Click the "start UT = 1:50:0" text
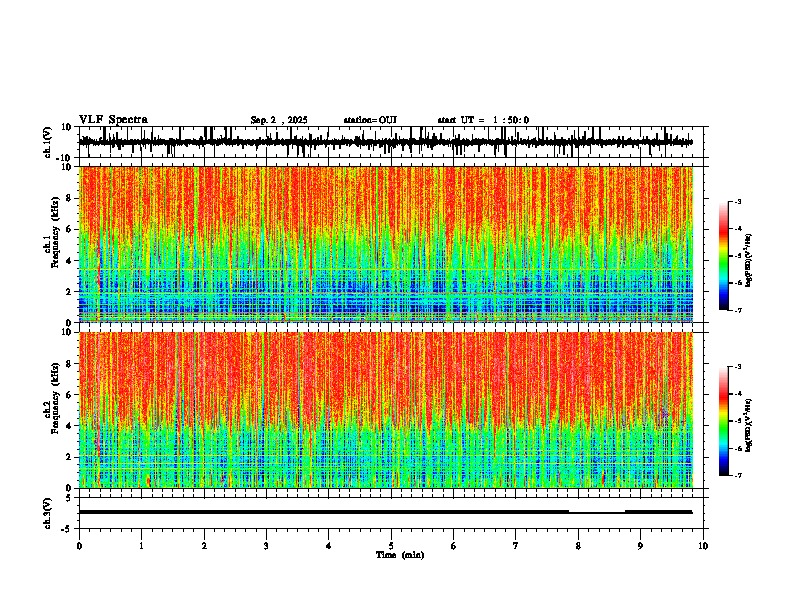 coord(483,120)
